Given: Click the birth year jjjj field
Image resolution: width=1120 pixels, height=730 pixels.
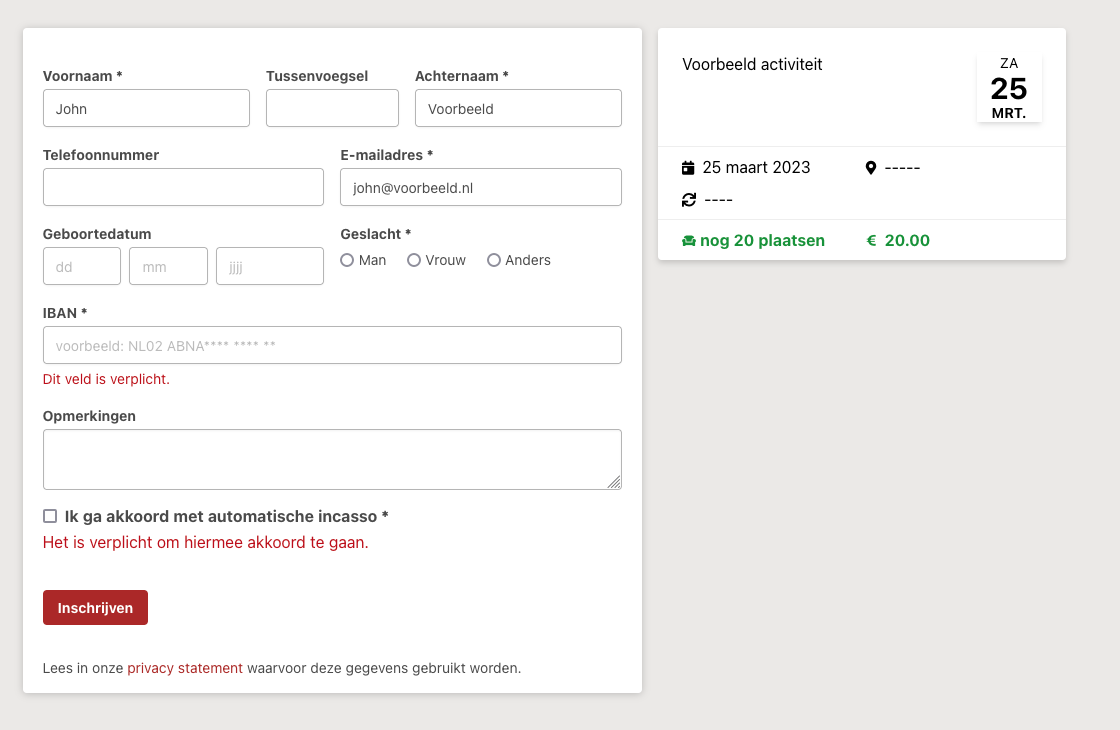Looking at the screenshot, I should [270, 266].
